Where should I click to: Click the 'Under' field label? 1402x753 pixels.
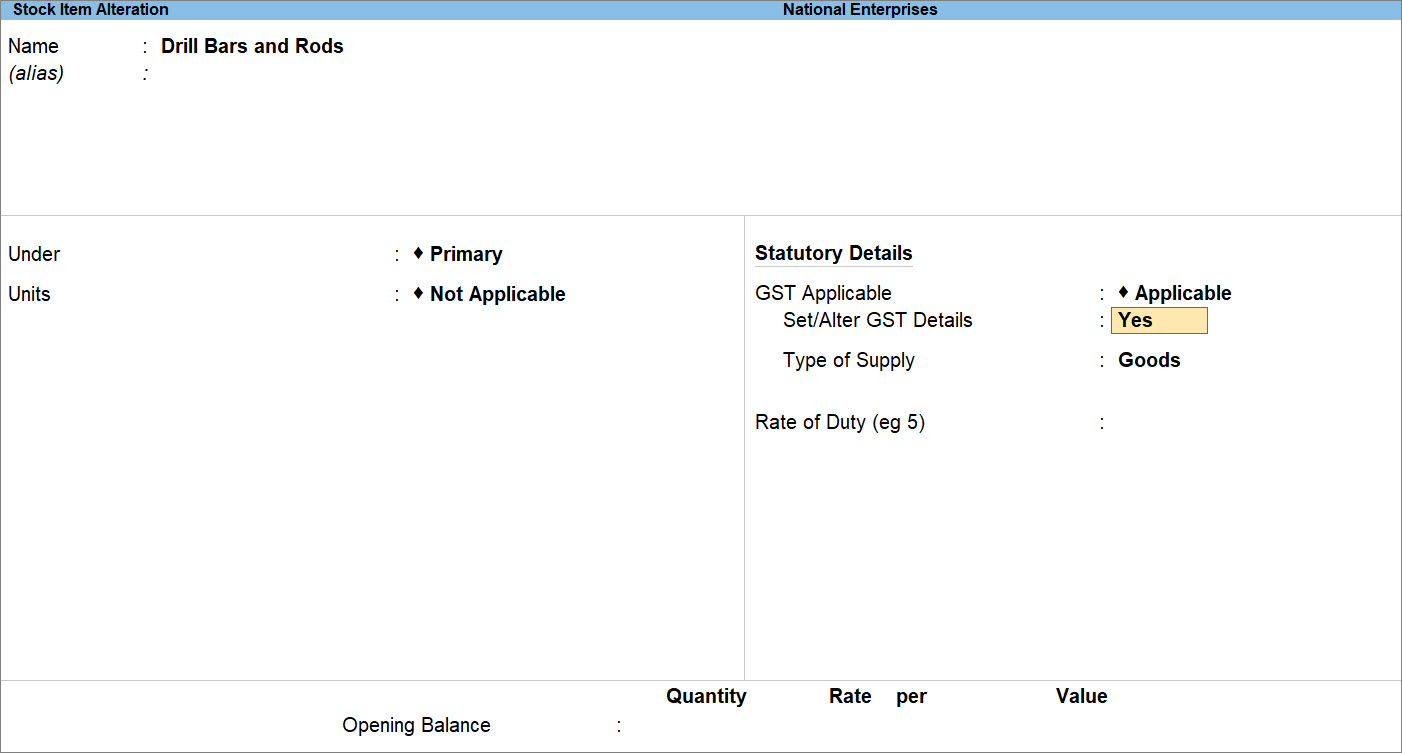click(x=34, y=254)
